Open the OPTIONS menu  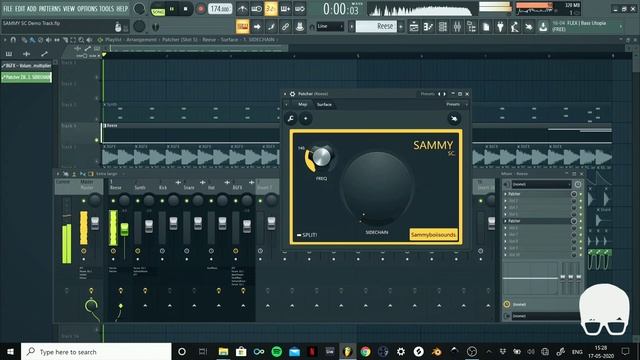click(87, 9)
